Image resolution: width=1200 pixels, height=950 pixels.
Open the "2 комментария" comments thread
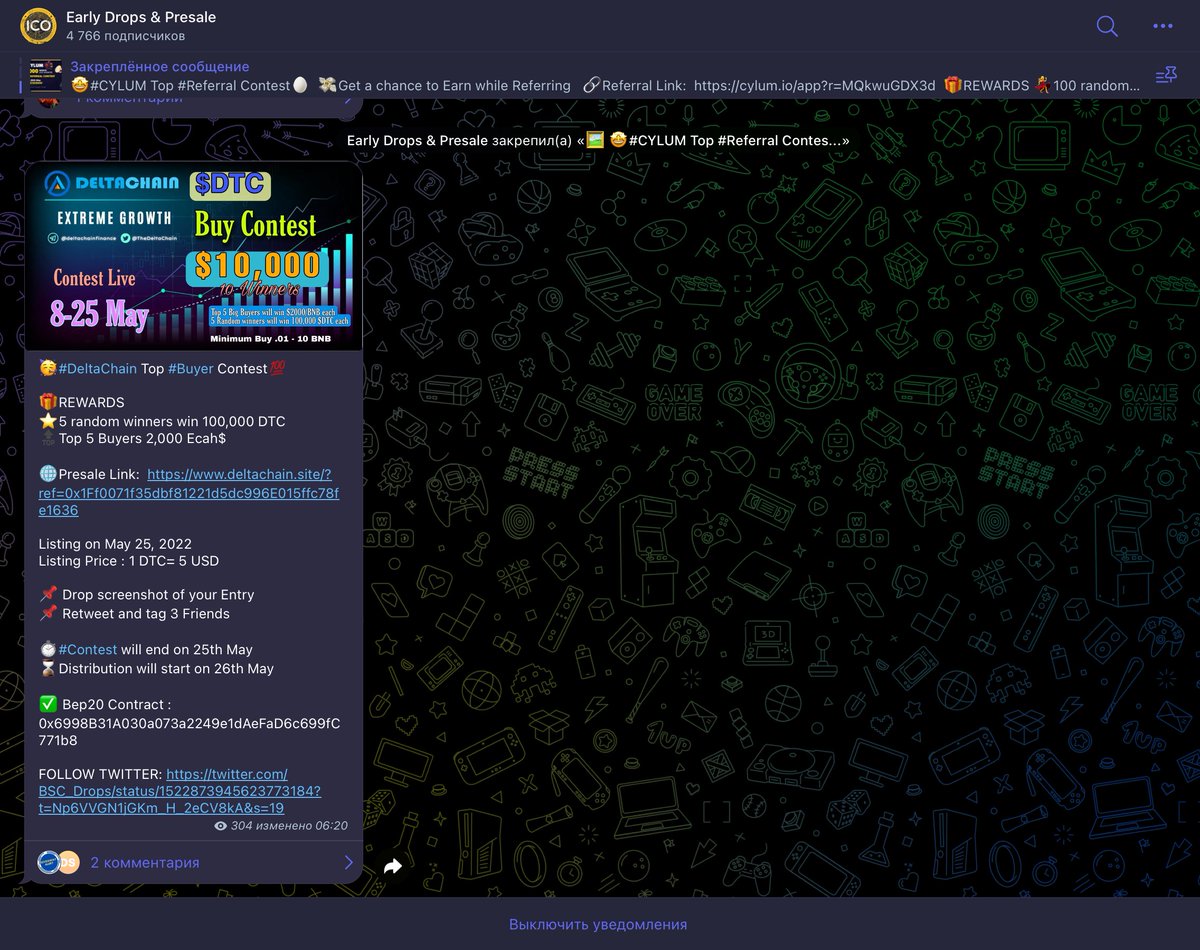coord(145,862)
